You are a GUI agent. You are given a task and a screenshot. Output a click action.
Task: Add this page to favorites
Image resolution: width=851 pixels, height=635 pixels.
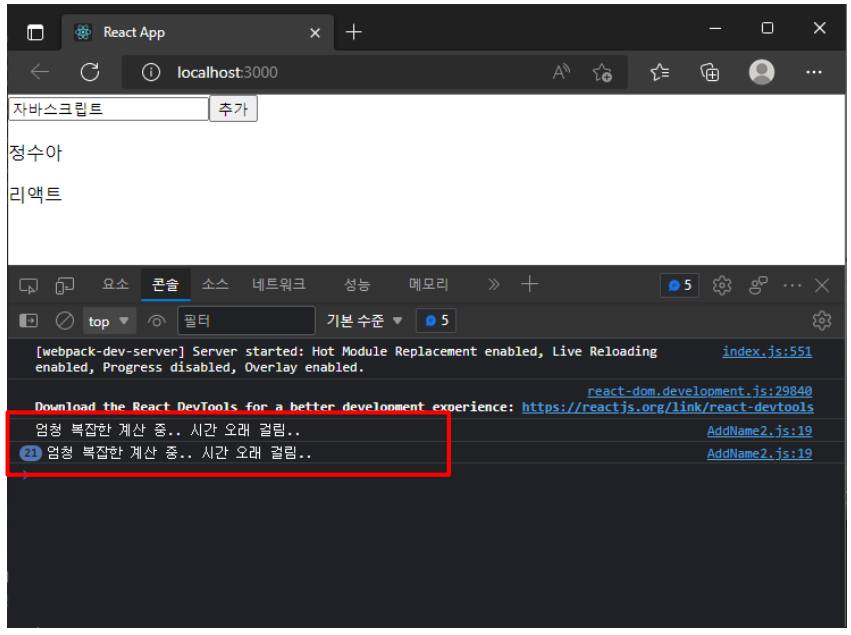[x=602, y=72]
